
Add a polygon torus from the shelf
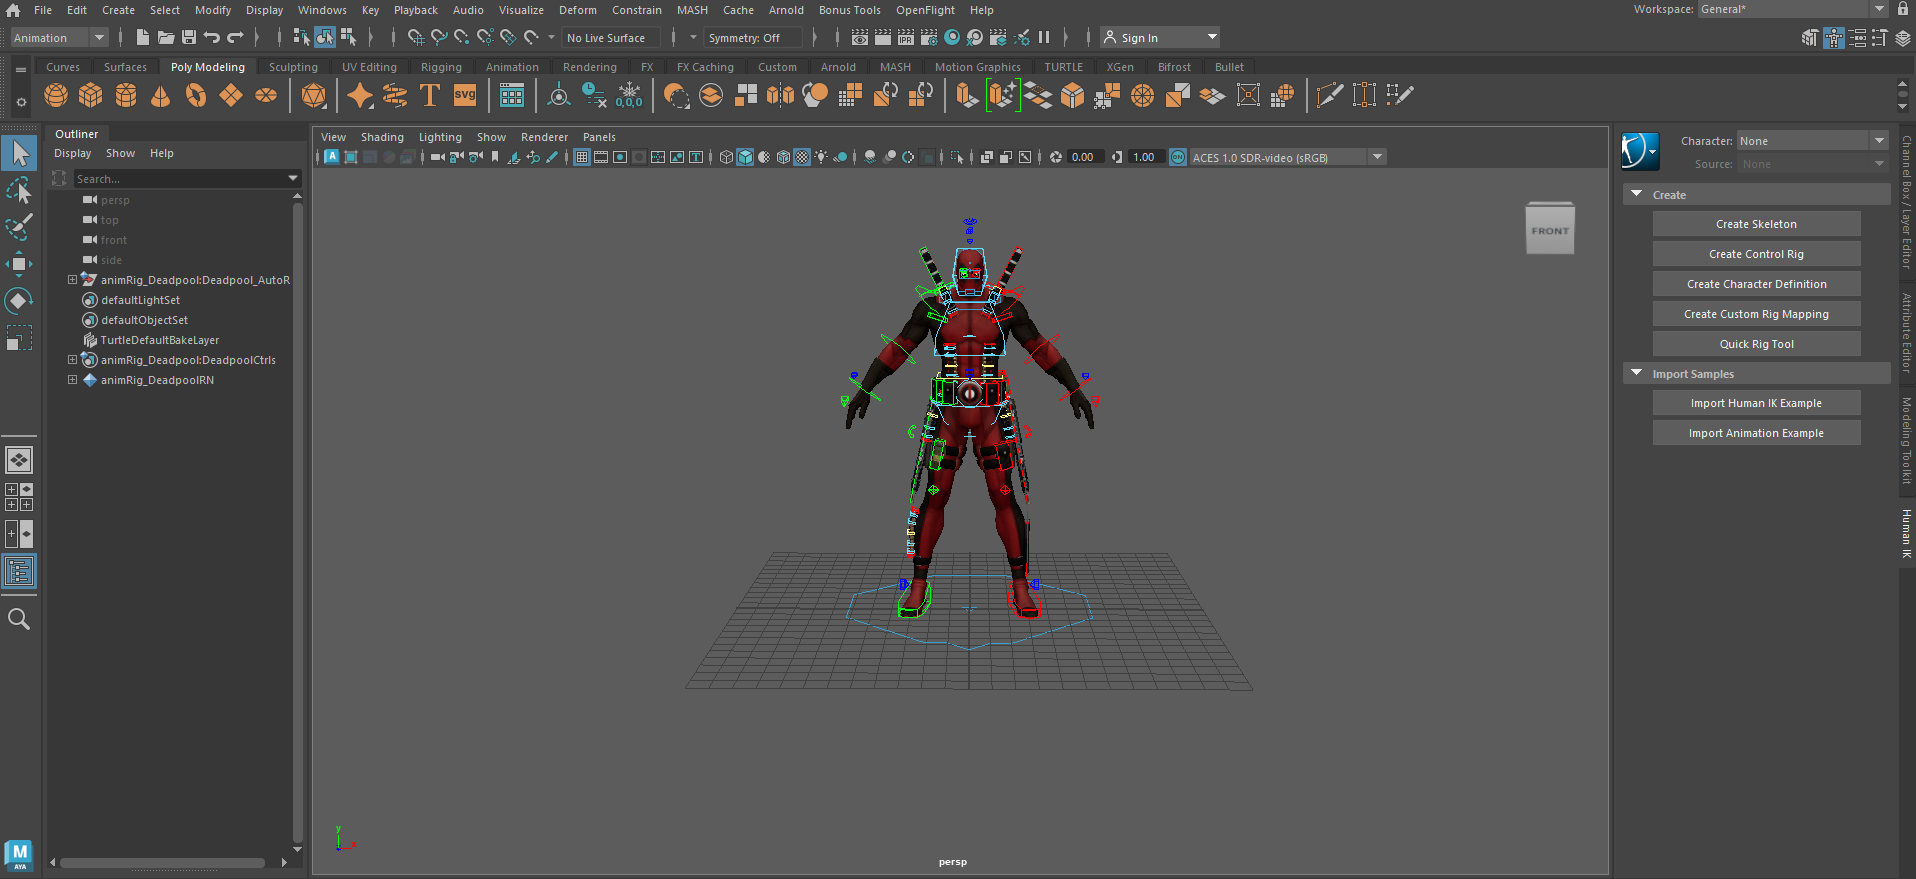(196, 96)
